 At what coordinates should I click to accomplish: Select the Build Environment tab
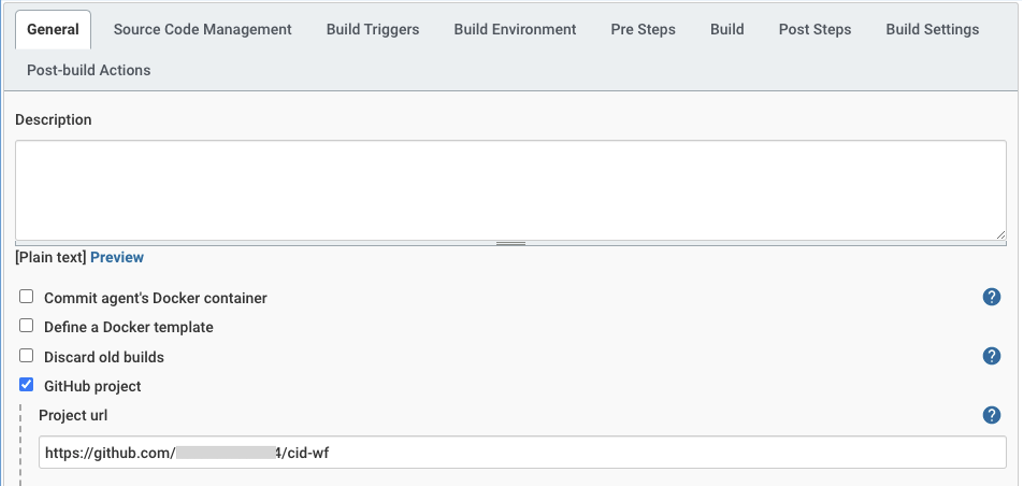(x=515, y=29)
